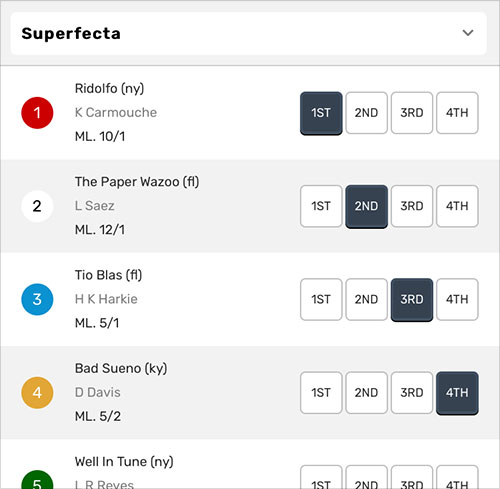Deselect 1ST for Ridolfo
Screen dimensions: 500x489
[x=321, y=113]
